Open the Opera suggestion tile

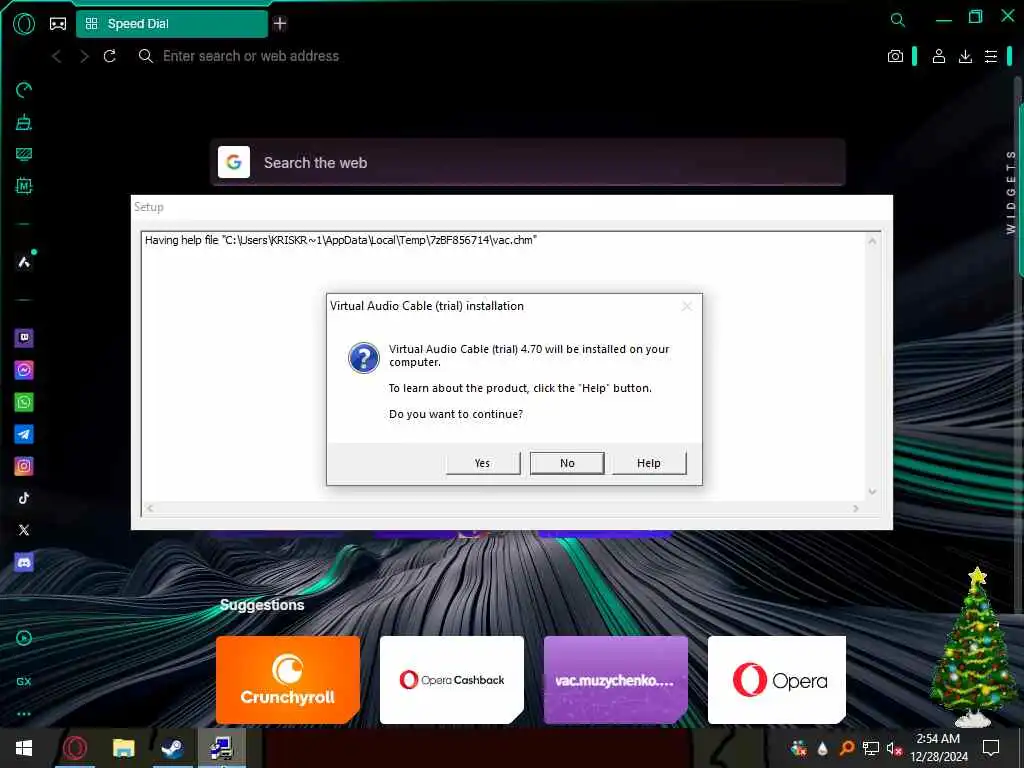tap(777, 680)
